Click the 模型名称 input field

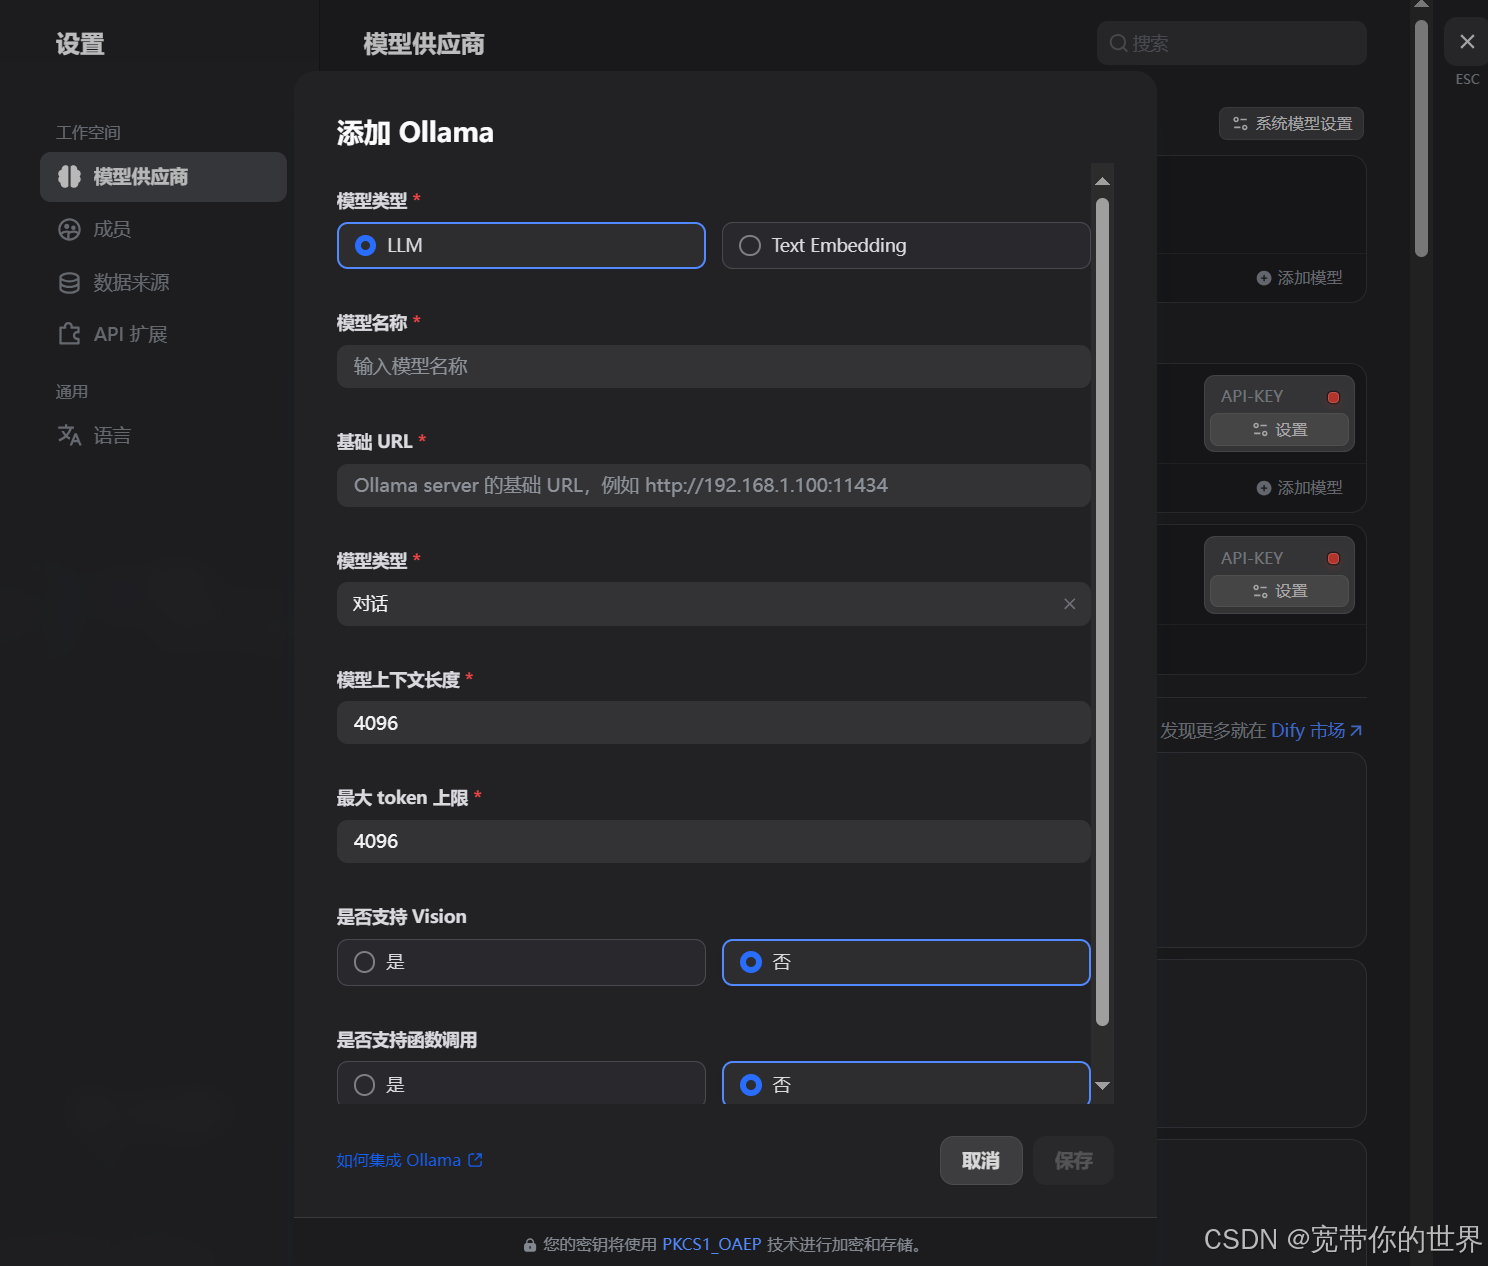(x=713, y=367)
